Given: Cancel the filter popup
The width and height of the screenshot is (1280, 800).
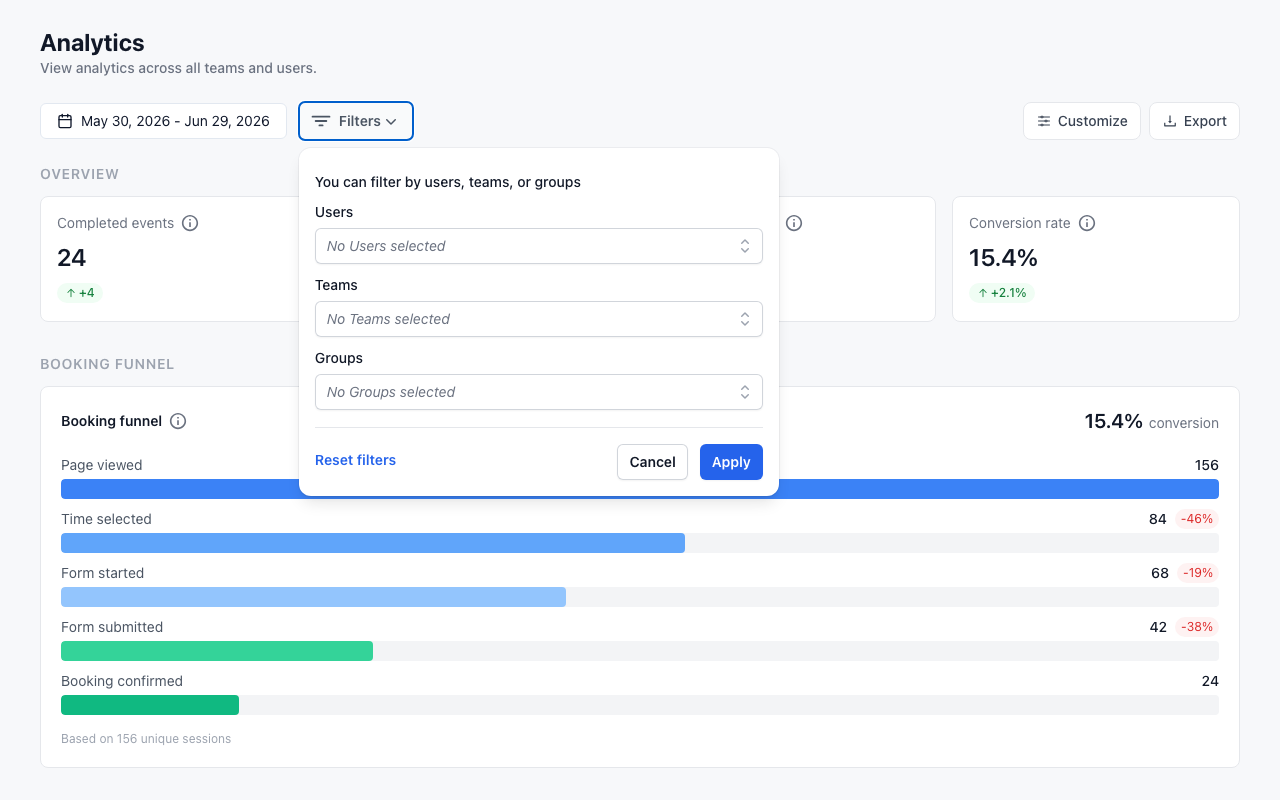Looking at the screenshot, I should (x=652, y=462).
